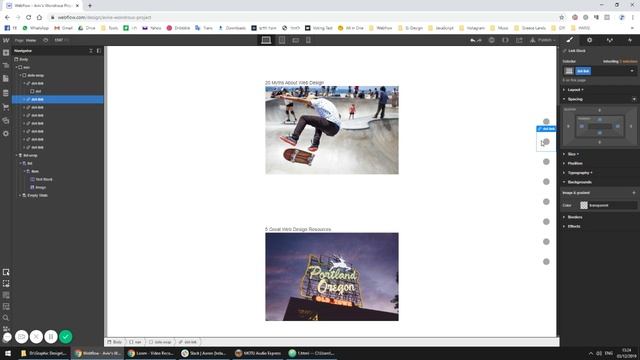Open the selector field dropdown arrow
Image resolution: width=640 pixels, height=360 pixels.
click(632, 71)
